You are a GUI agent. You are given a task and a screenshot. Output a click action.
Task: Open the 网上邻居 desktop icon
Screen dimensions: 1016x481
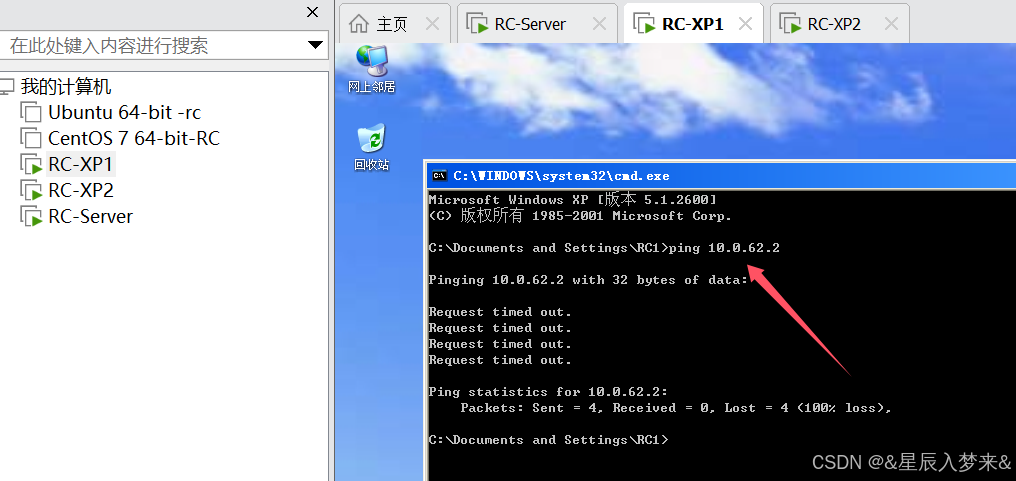pos(371,69)
